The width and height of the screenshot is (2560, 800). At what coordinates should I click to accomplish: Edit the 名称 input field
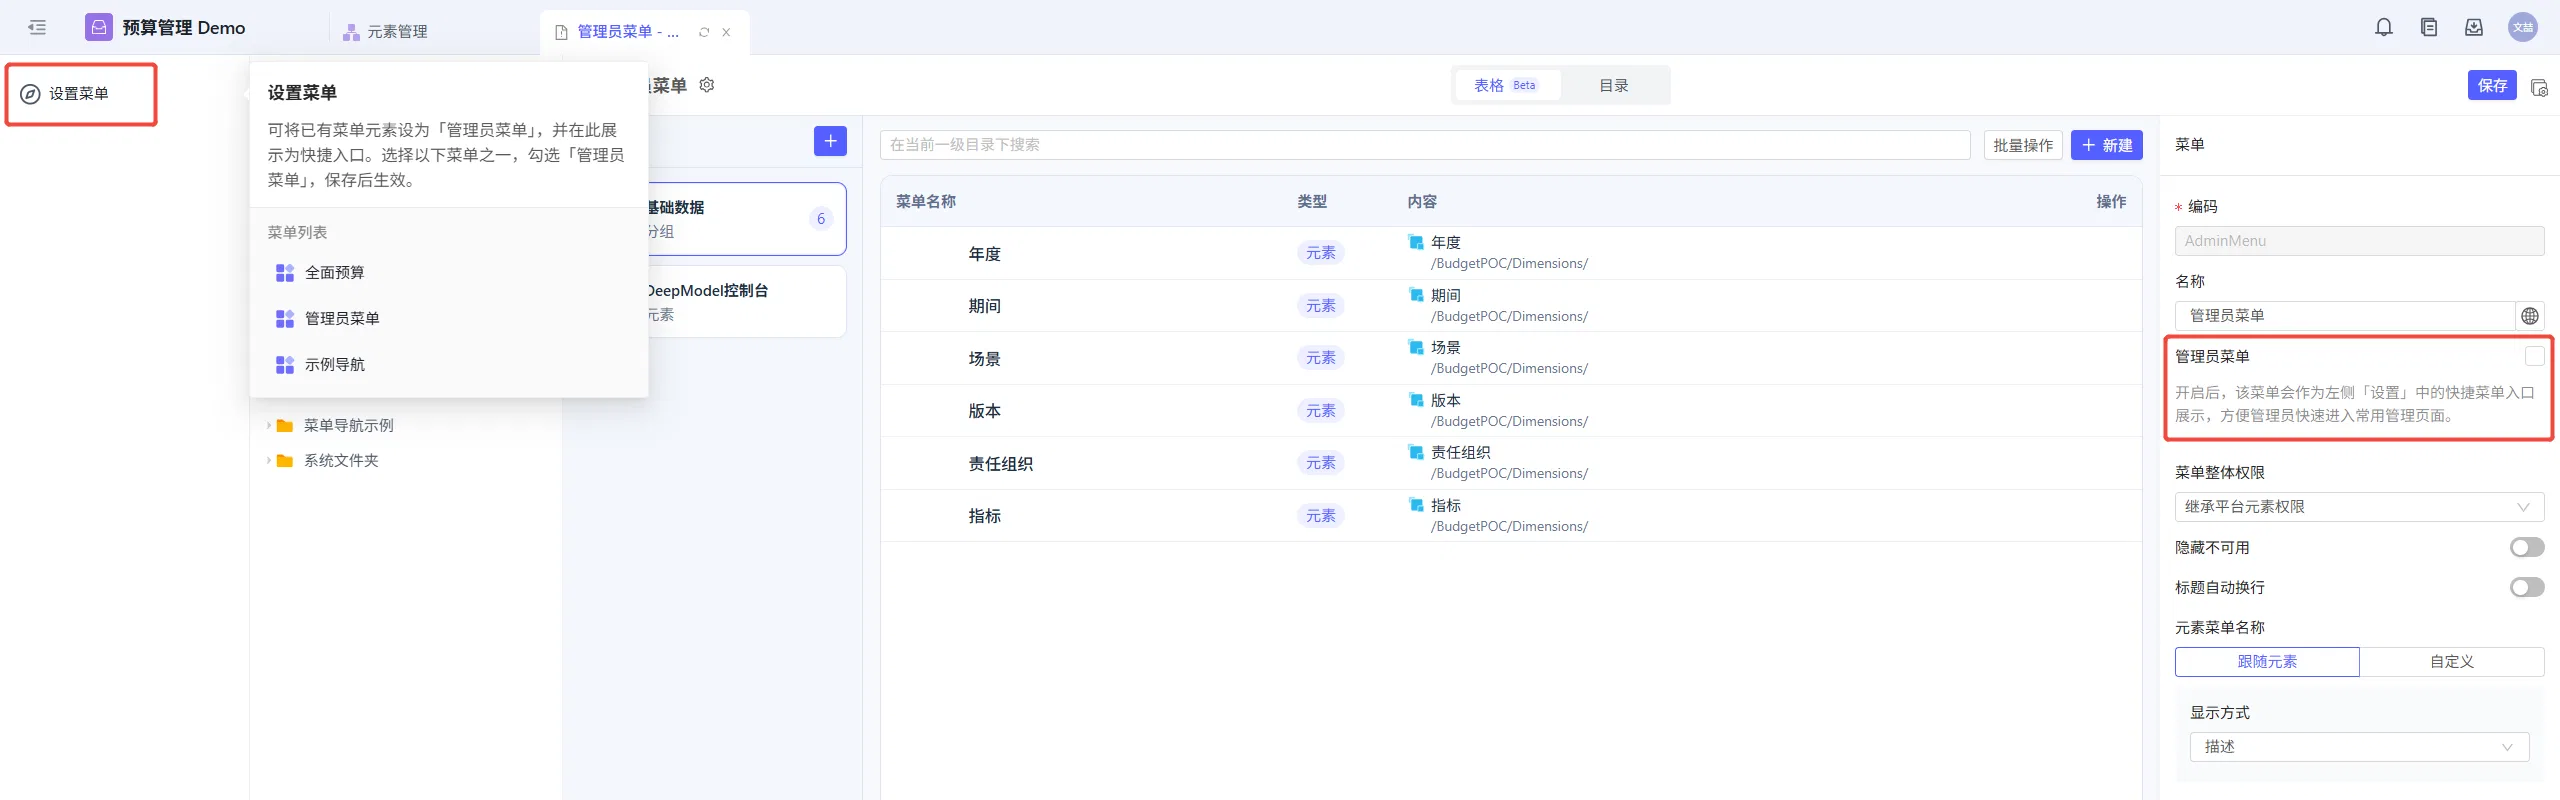click(2345, 316)
